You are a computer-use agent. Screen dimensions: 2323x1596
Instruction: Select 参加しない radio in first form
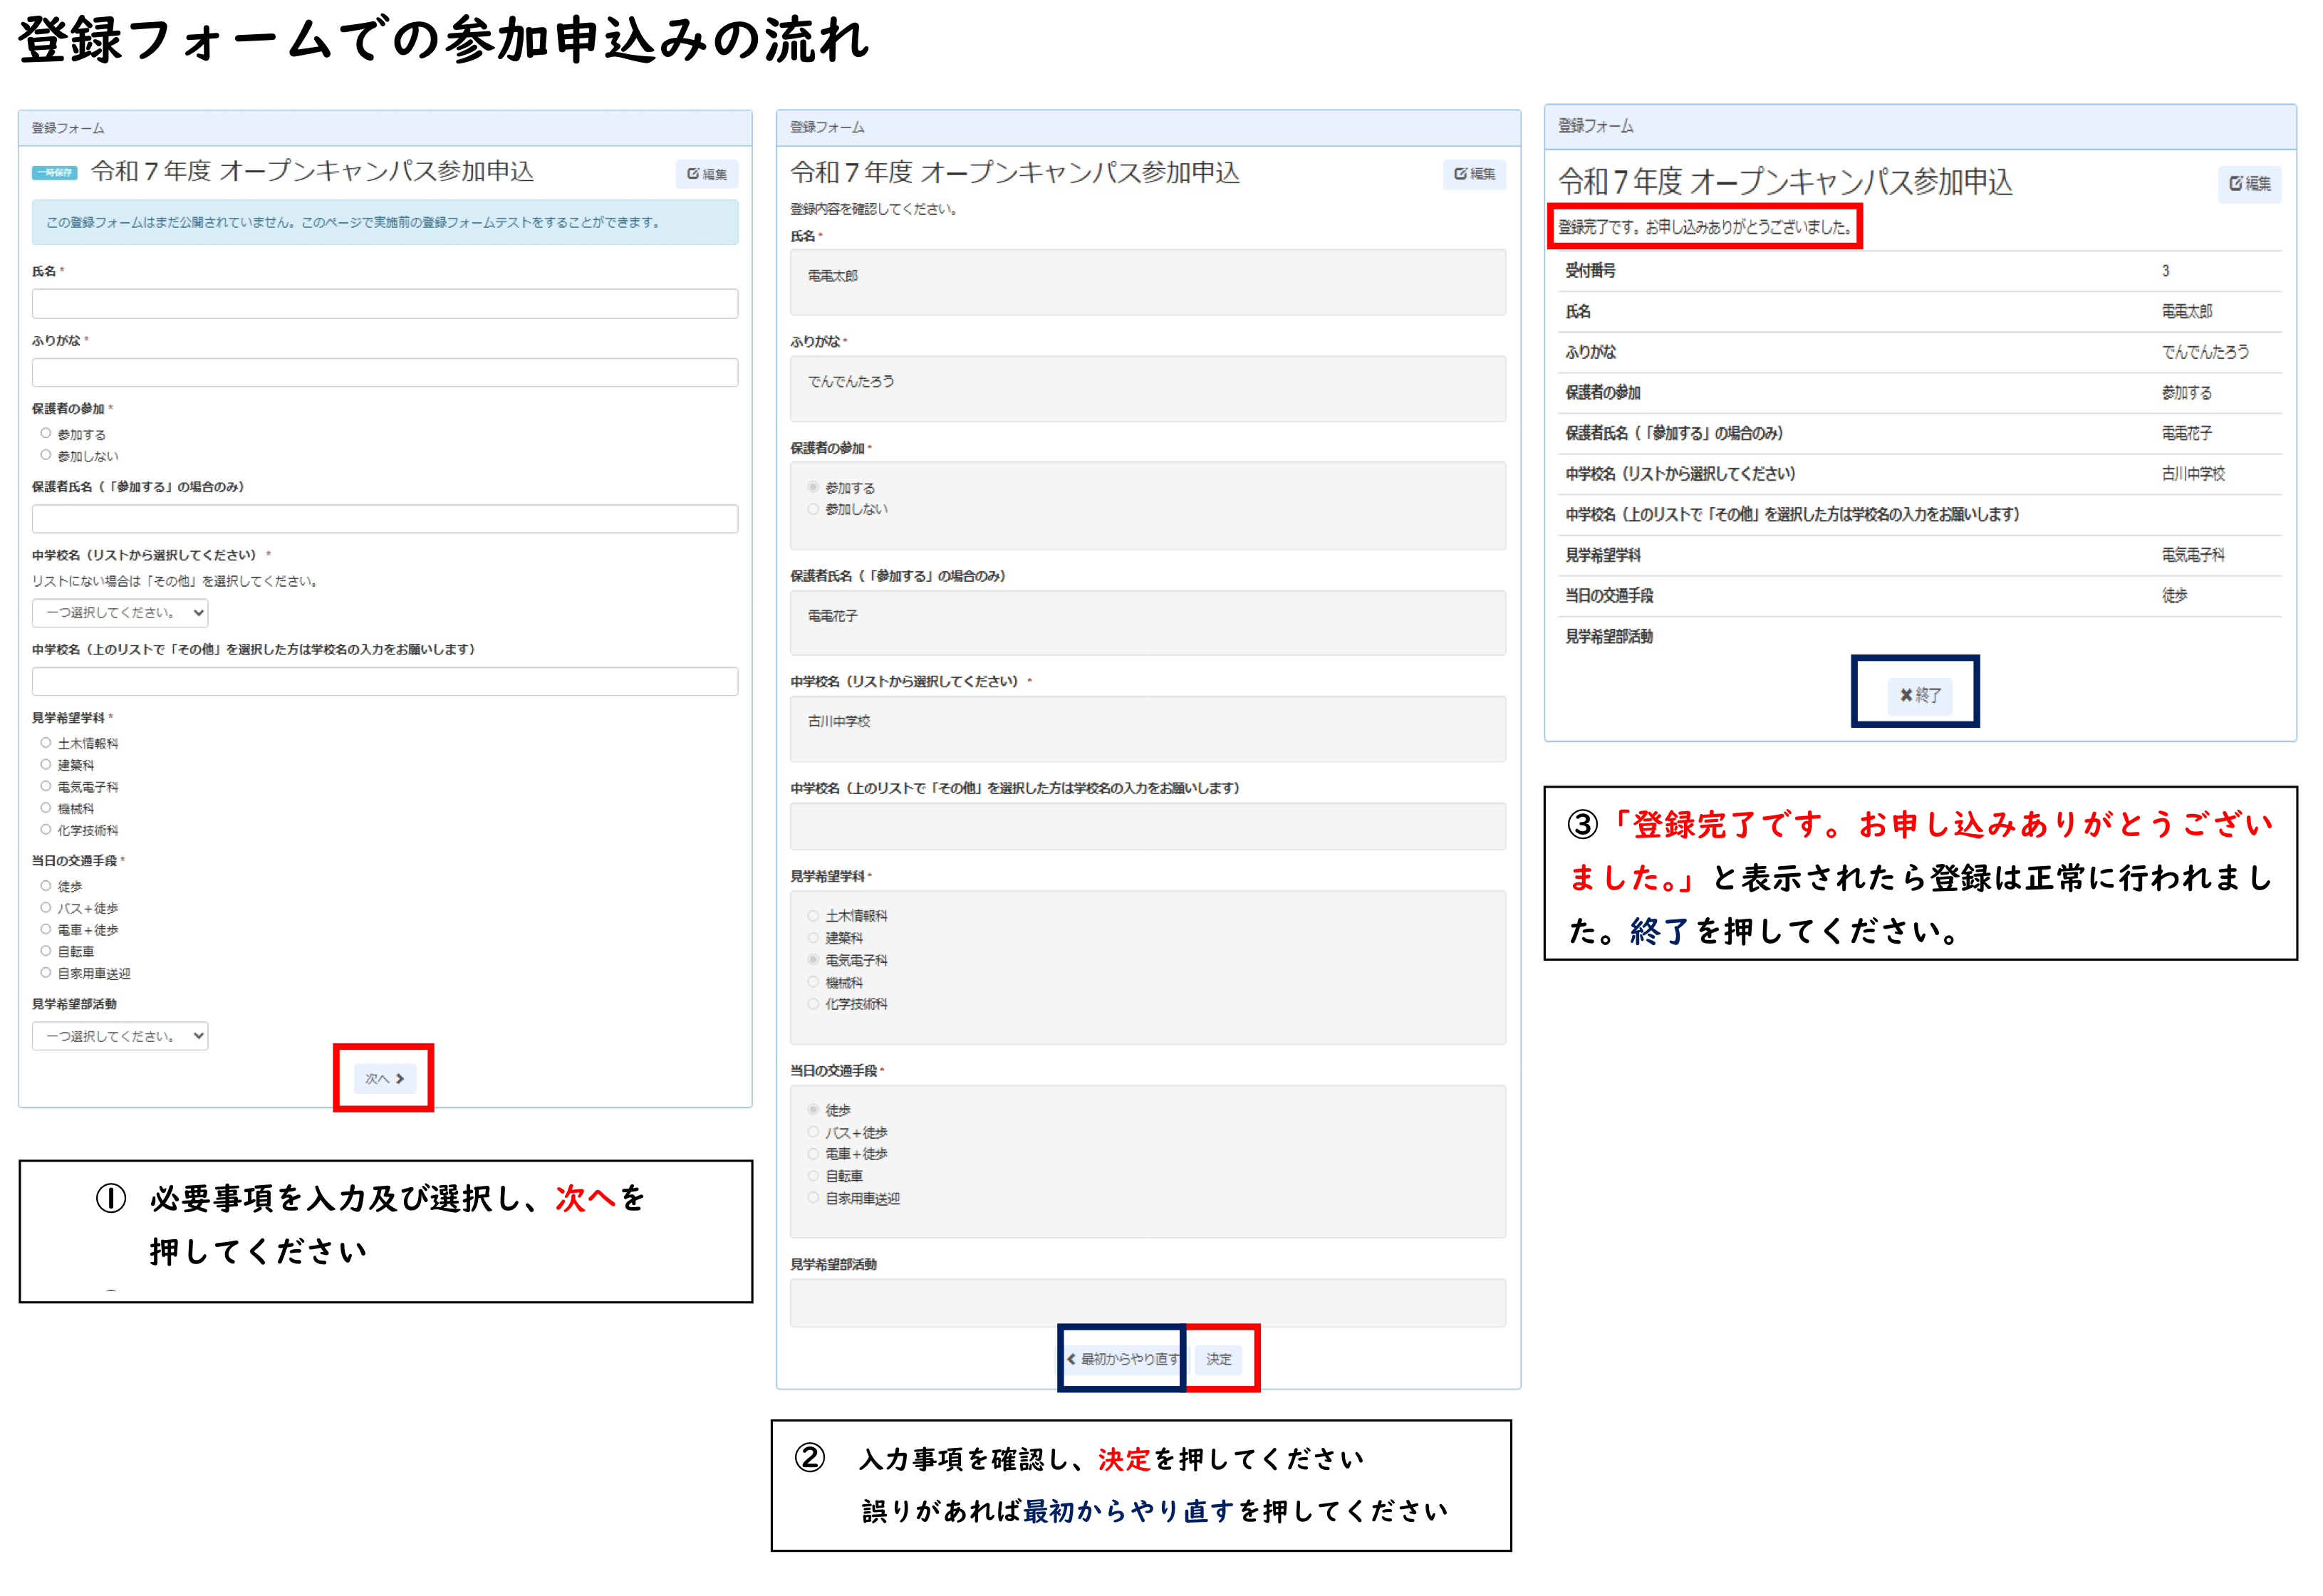pyautogui.click(x=46, y=455)
